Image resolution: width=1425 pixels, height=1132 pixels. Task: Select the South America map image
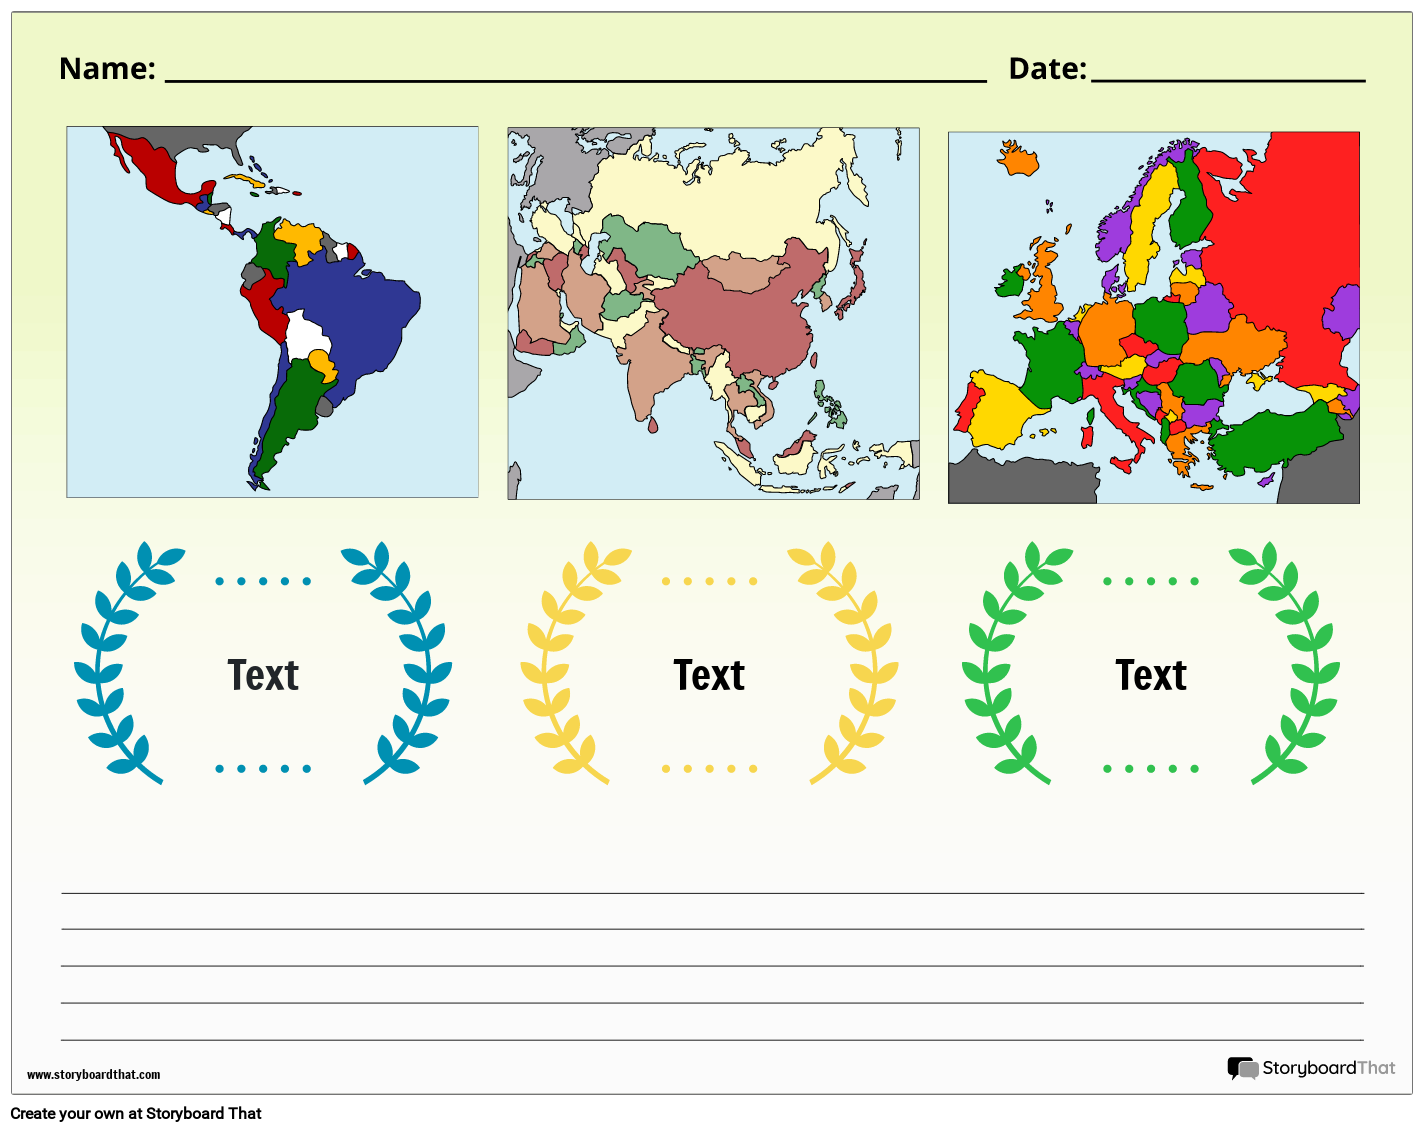point(272,310)
